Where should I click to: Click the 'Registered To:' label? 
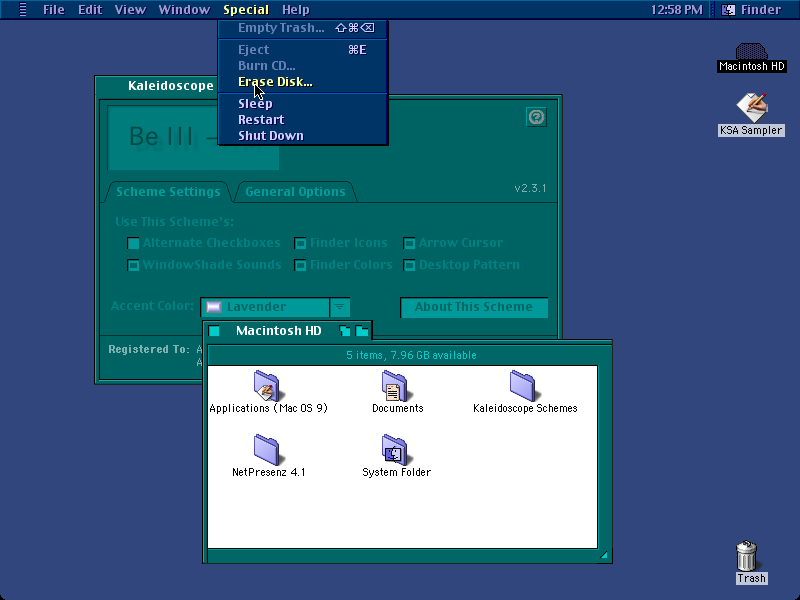pos(149,349)
